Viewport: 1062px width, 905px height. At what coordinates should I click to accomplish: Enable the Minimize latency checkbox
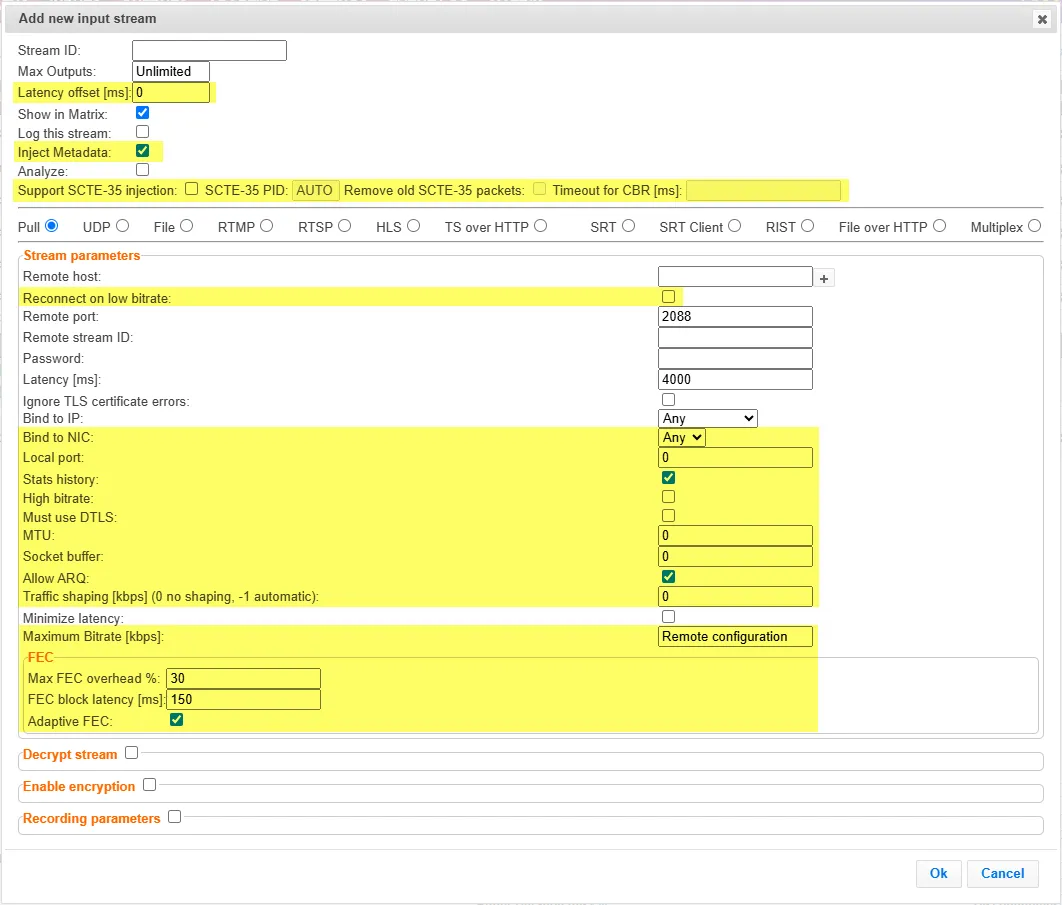pyautogui.click(x=668, y=616)
